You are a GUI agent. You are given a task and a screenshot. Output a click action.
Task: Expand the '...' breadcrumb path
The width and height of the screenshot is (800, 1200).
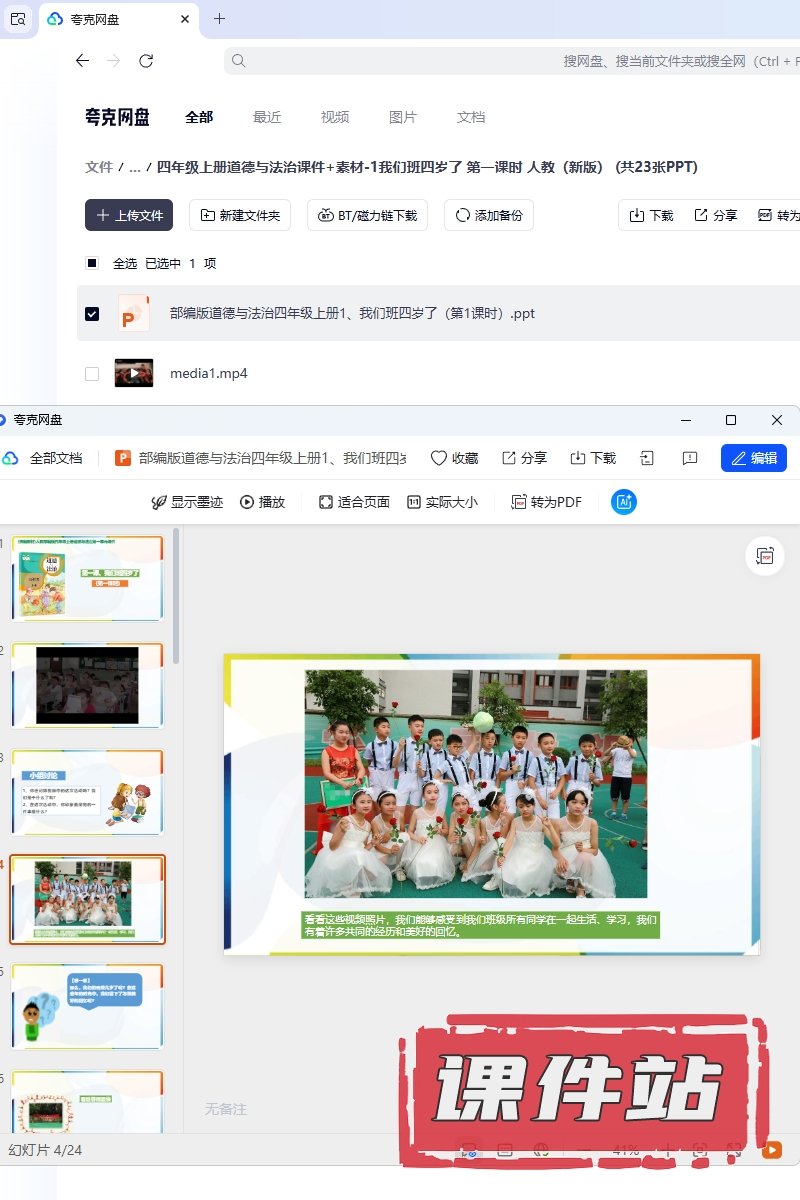pyautogui.click(x=134, y=167)
